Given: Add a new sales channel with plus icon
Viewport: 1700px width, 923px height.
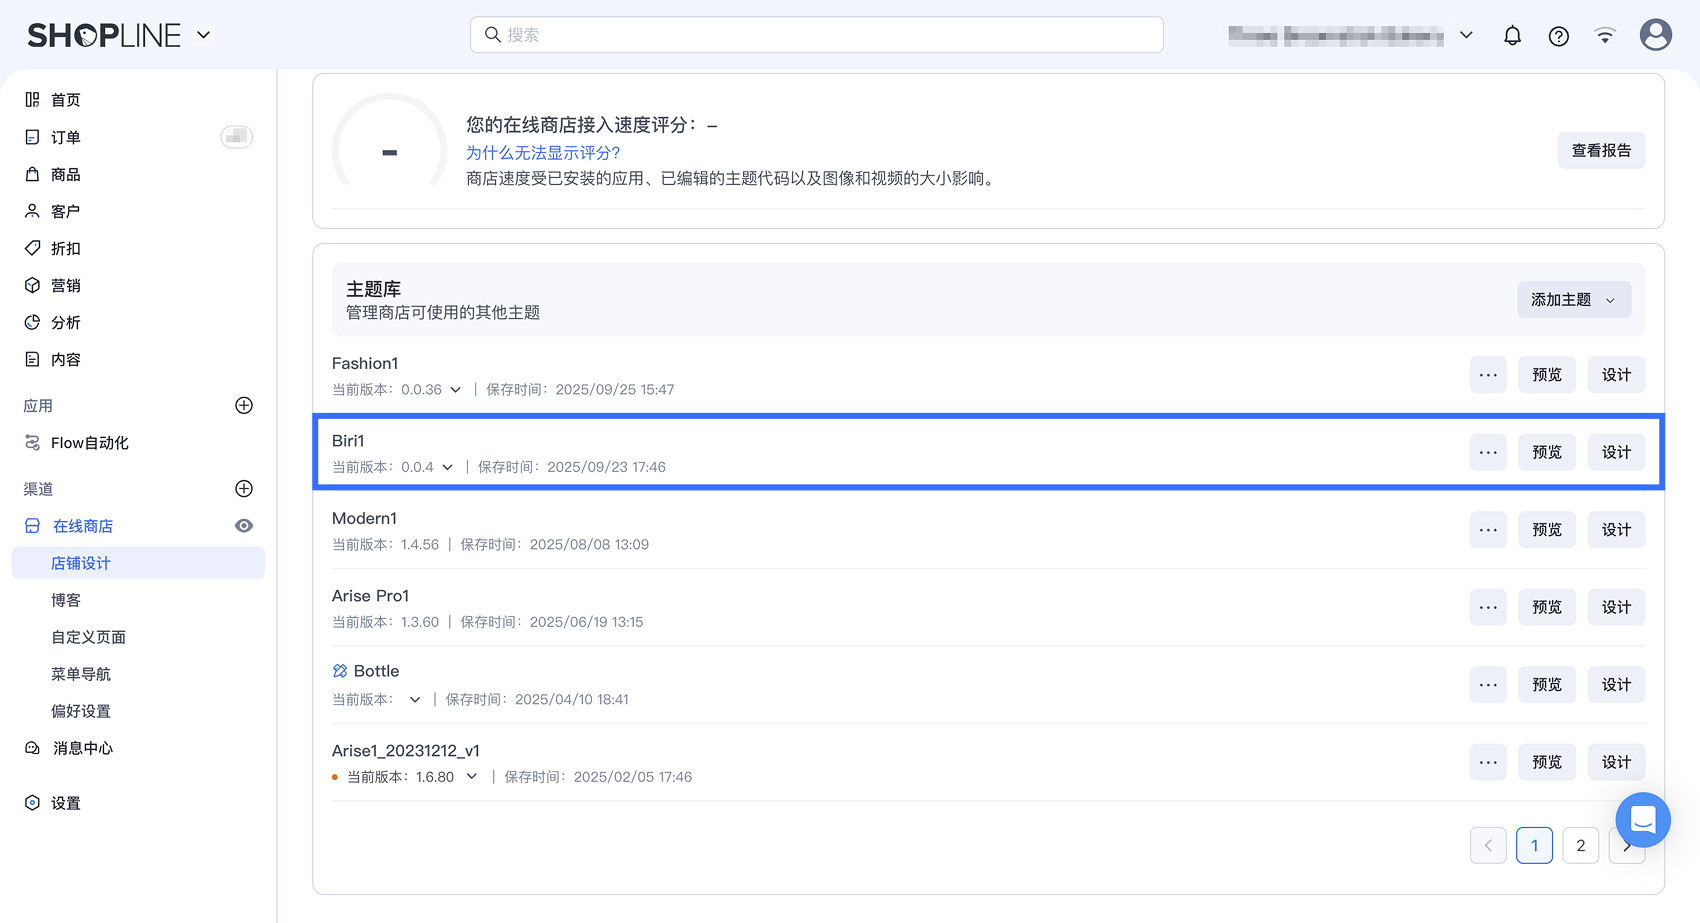Looking at the screenshot, I should [244, 488].
